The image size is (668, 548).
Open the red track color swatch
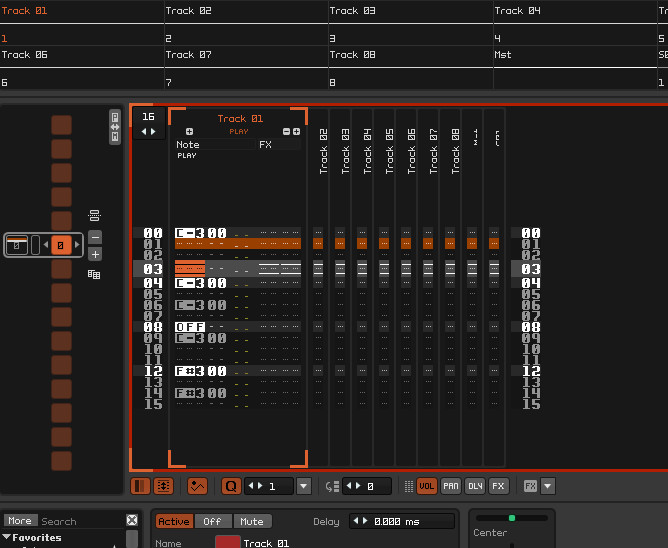click(x=228, y=542)
